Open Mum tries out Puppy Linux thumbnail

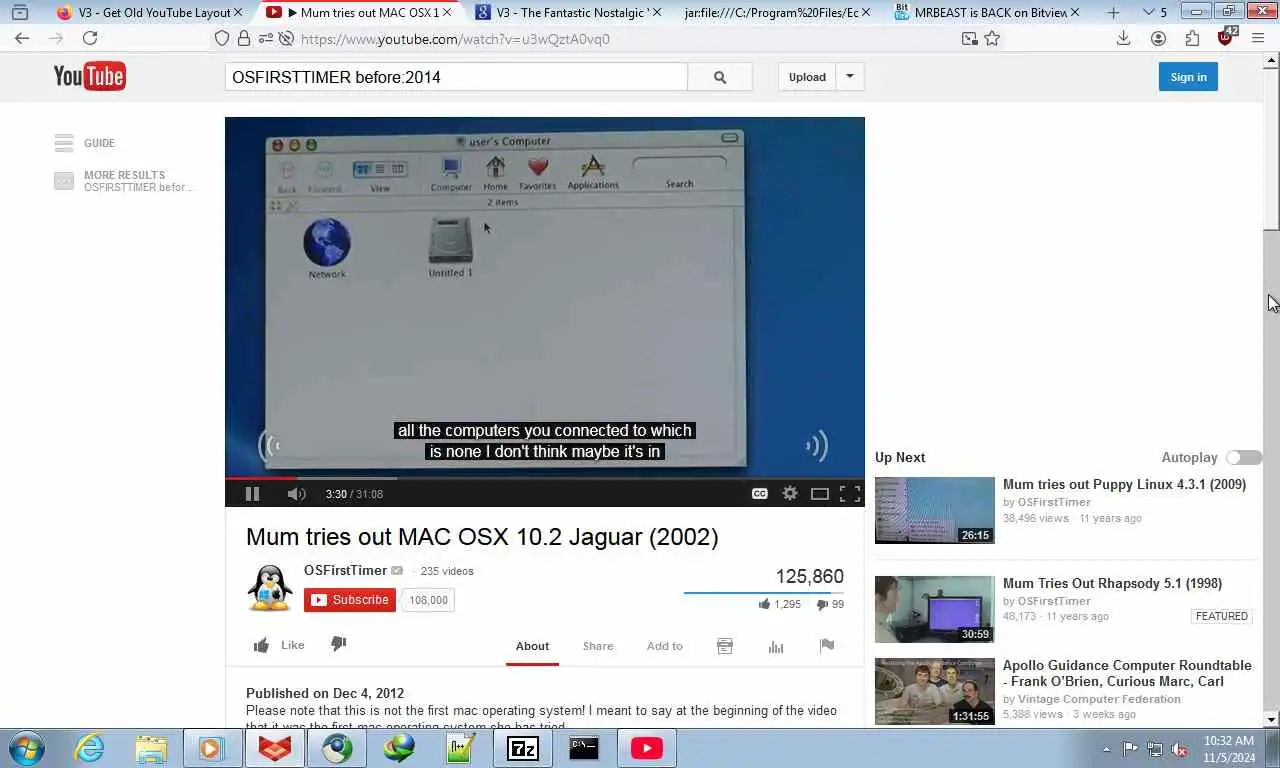(x=935, y=510)
